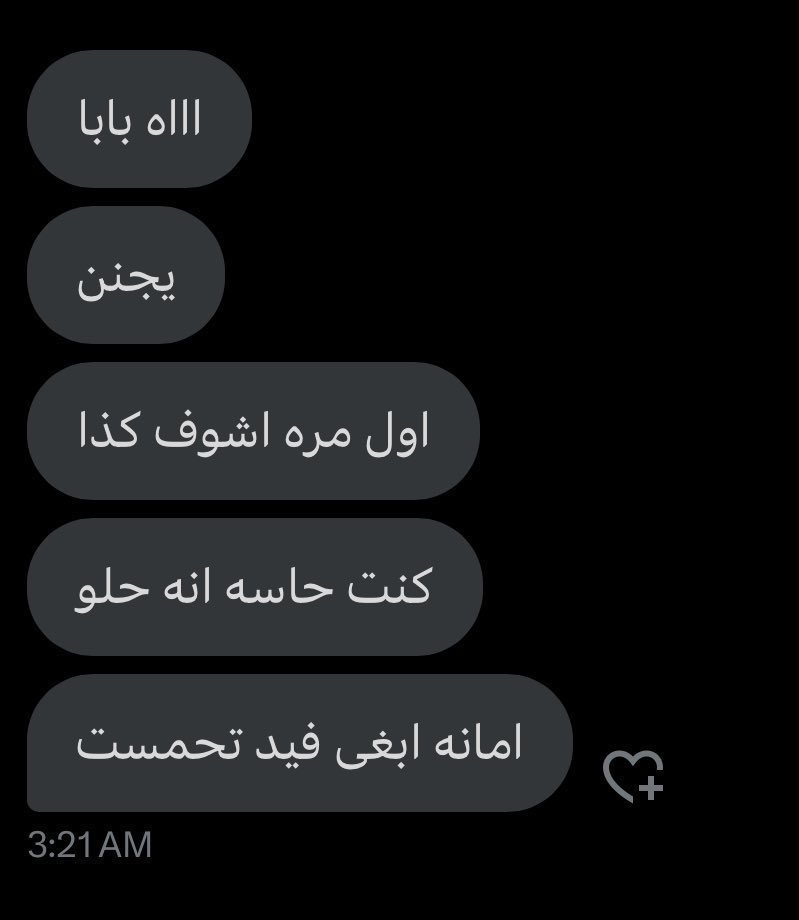Click the word 'بابا' in first message

click(x=106, y=121)
